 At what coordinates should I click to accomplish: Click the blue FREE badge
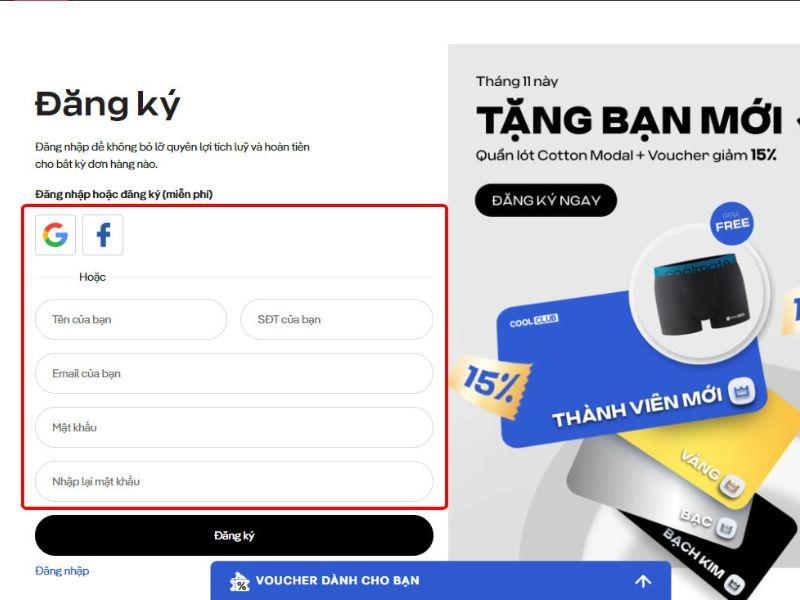(732, 224)
